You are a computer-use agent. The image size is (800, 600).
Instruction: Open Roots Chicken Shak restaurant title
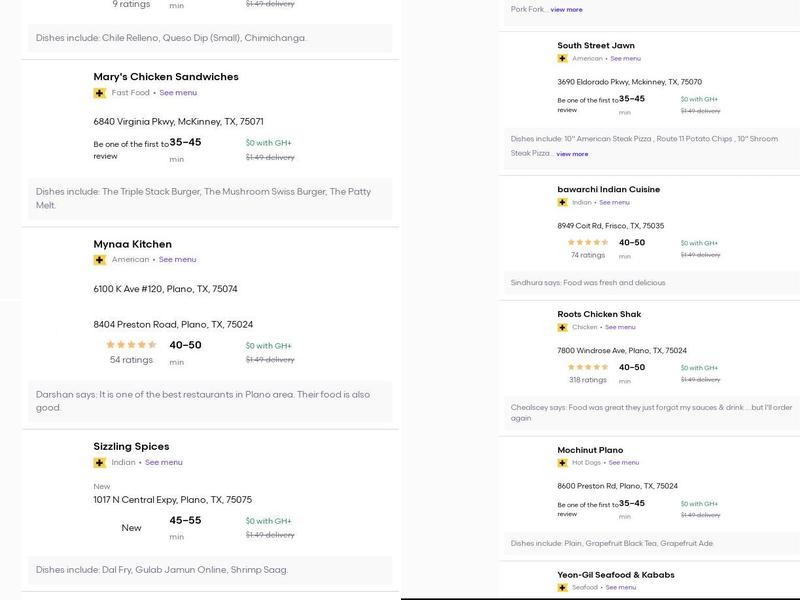pos(599,314)
